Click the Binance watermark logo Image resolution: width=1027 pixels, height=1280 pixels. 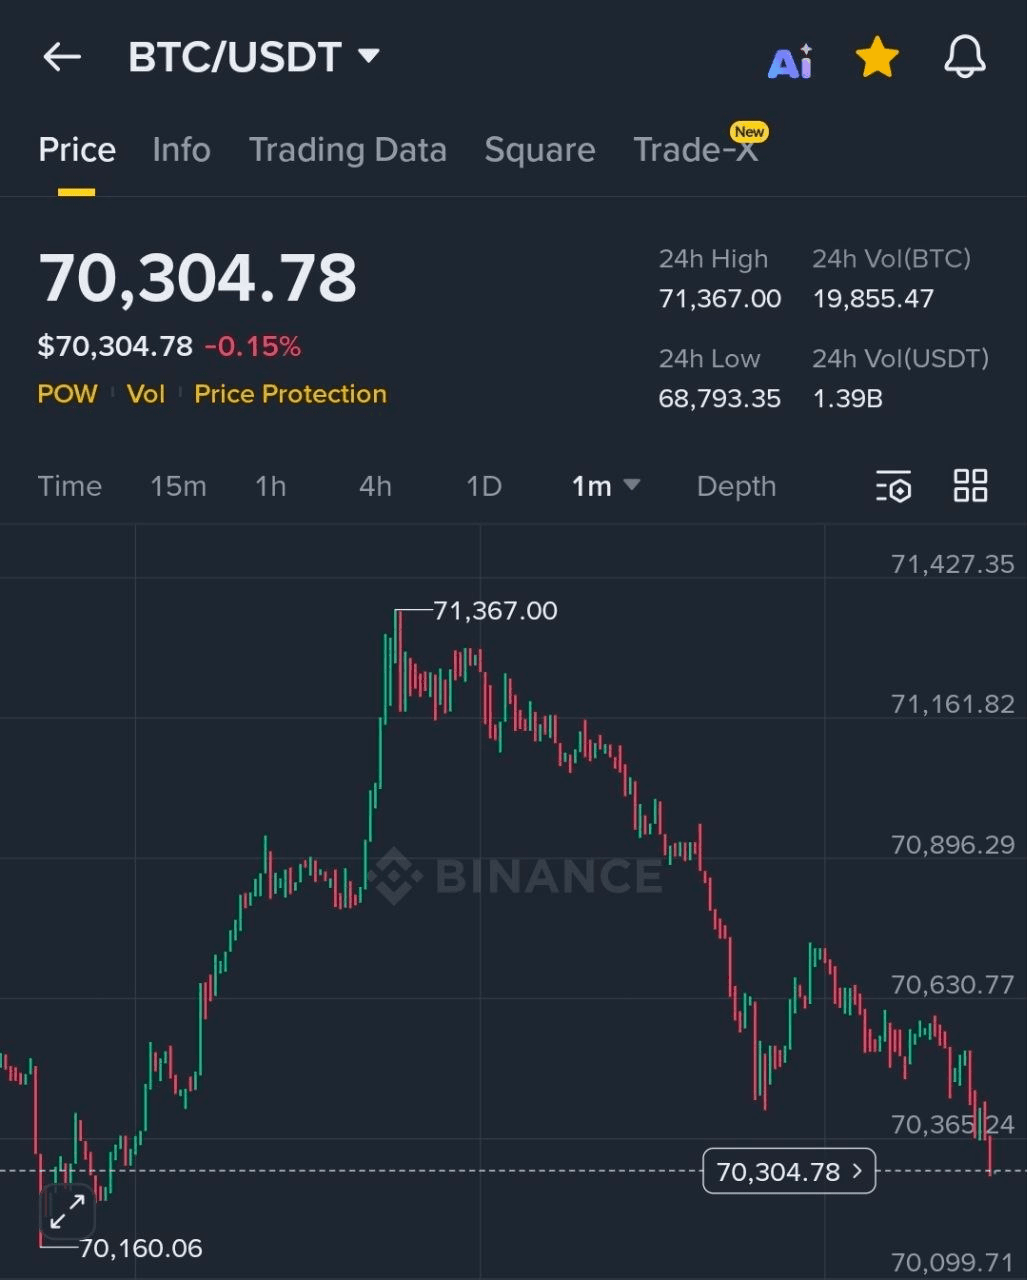pyautogui.click(x=516, y=876)
